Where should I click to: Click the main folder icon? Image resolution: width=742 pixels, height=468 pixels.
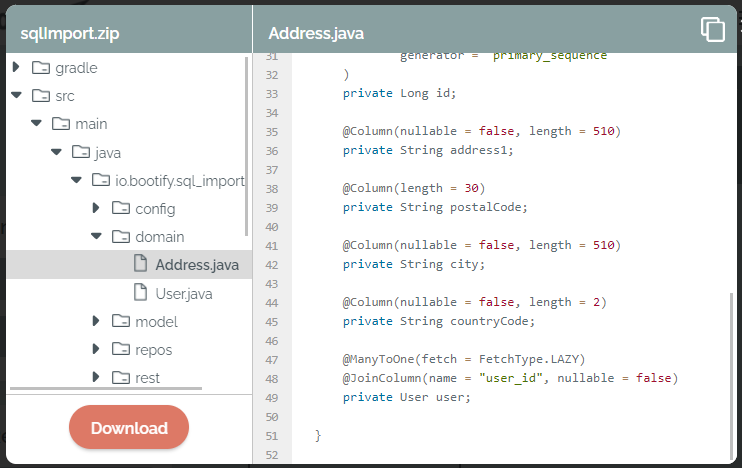[61, 124]
